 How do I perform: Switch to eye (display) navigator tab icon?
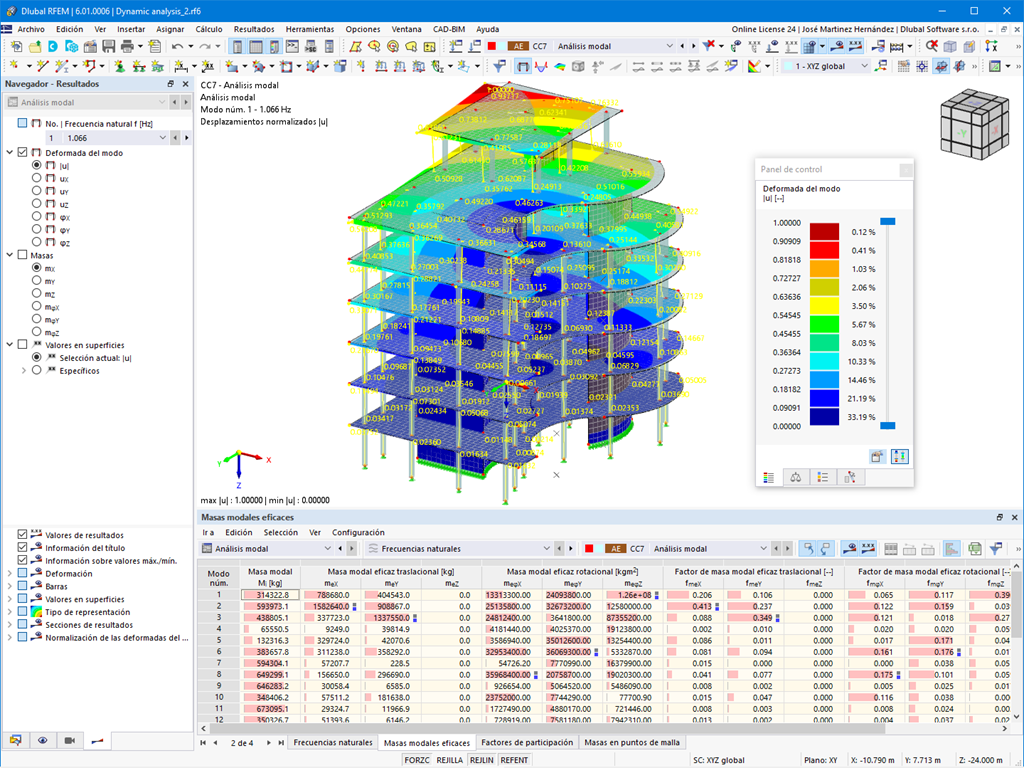point(42,740)
